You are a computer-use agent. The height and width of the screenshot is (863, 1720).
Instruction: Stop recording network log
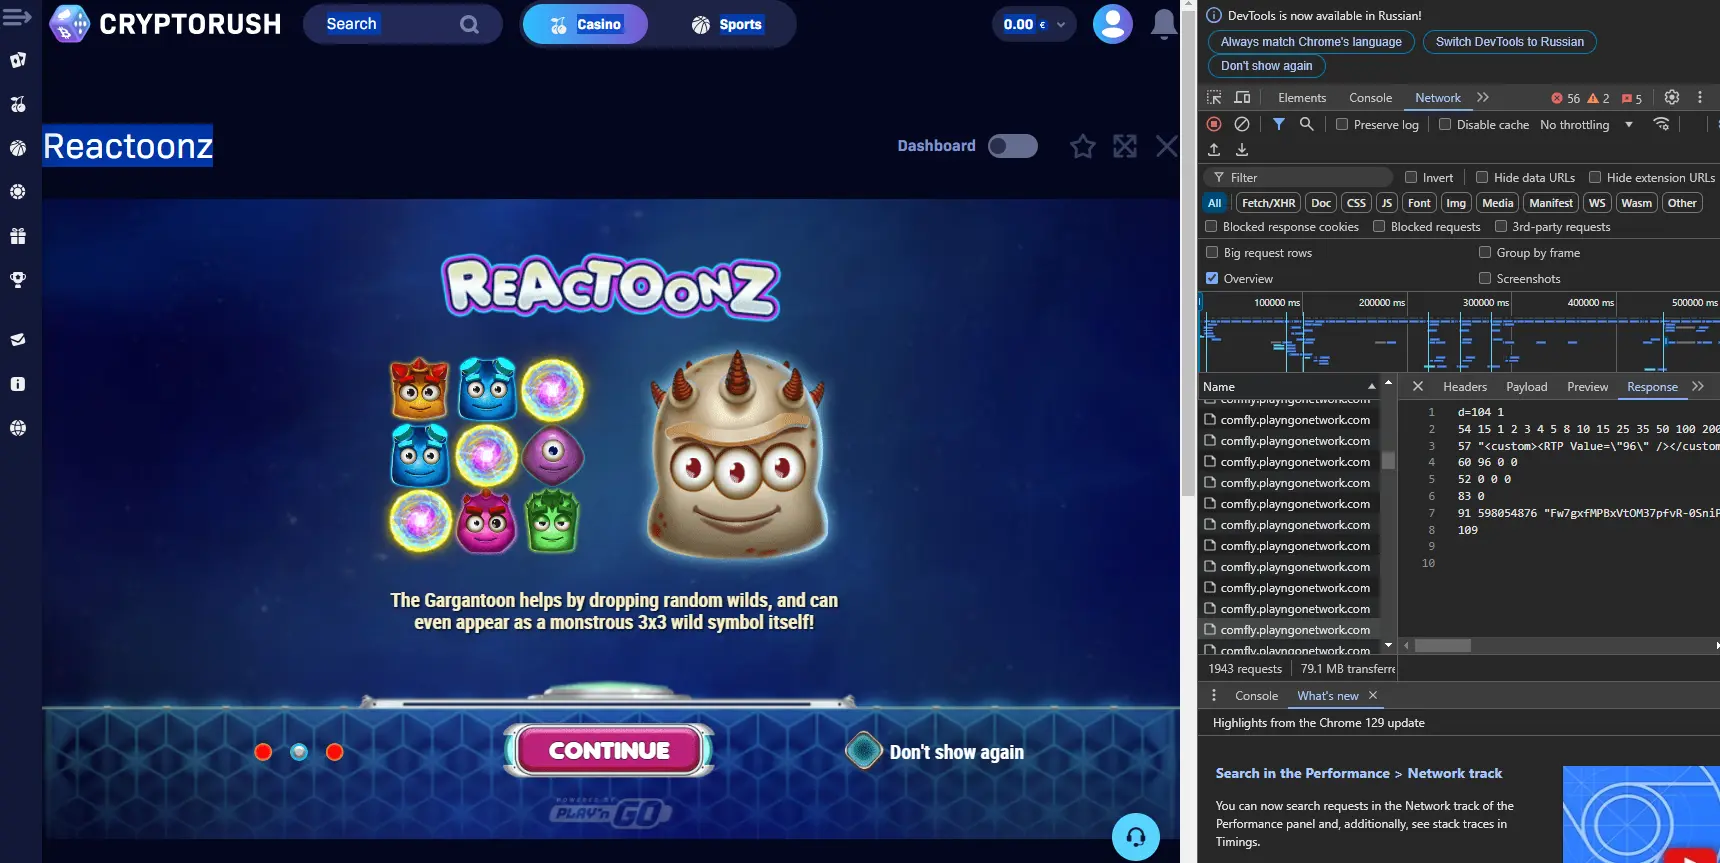pos(1214,124)
